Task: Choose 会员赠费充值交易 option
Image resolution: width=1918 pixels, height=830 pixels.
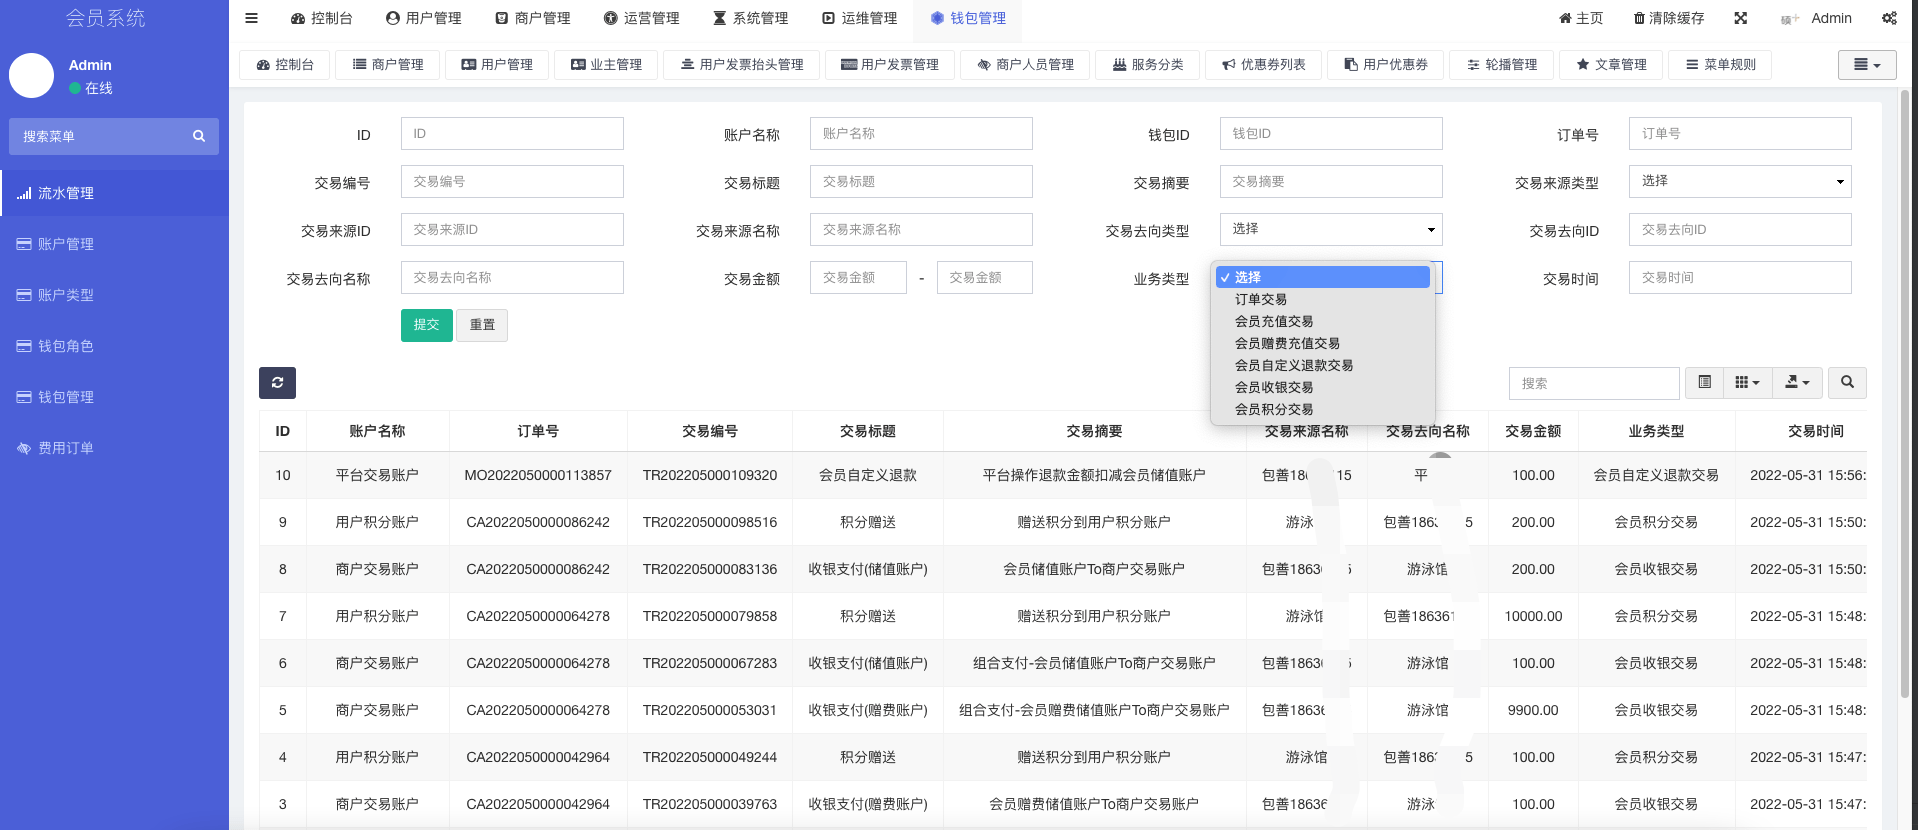Action: (1322, 343)
